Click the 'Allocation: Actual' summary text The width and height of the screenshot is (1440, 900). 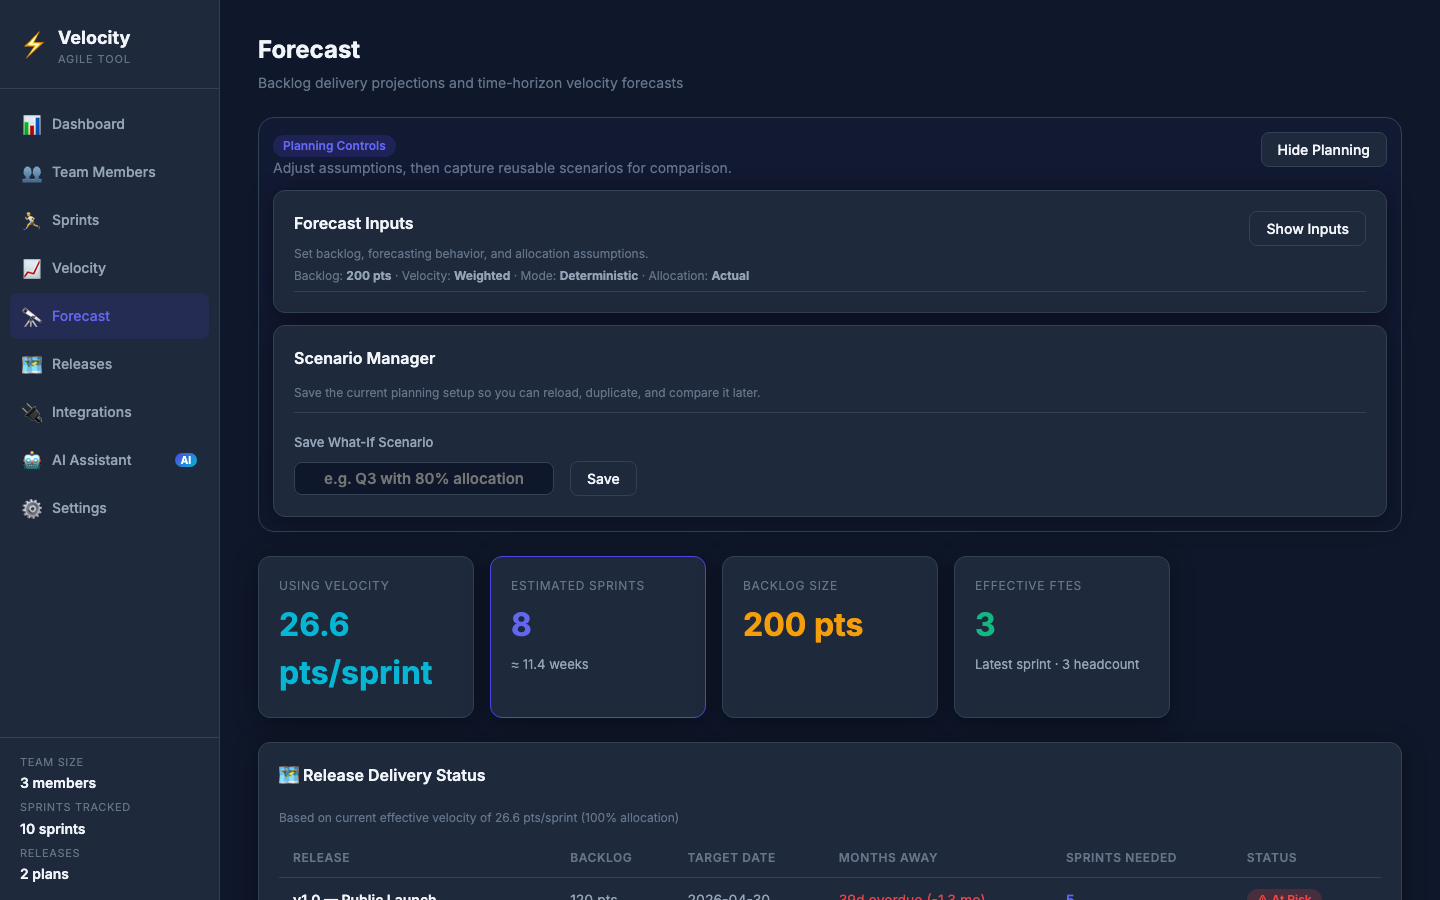pyautogui.click(x=699, y=276)
